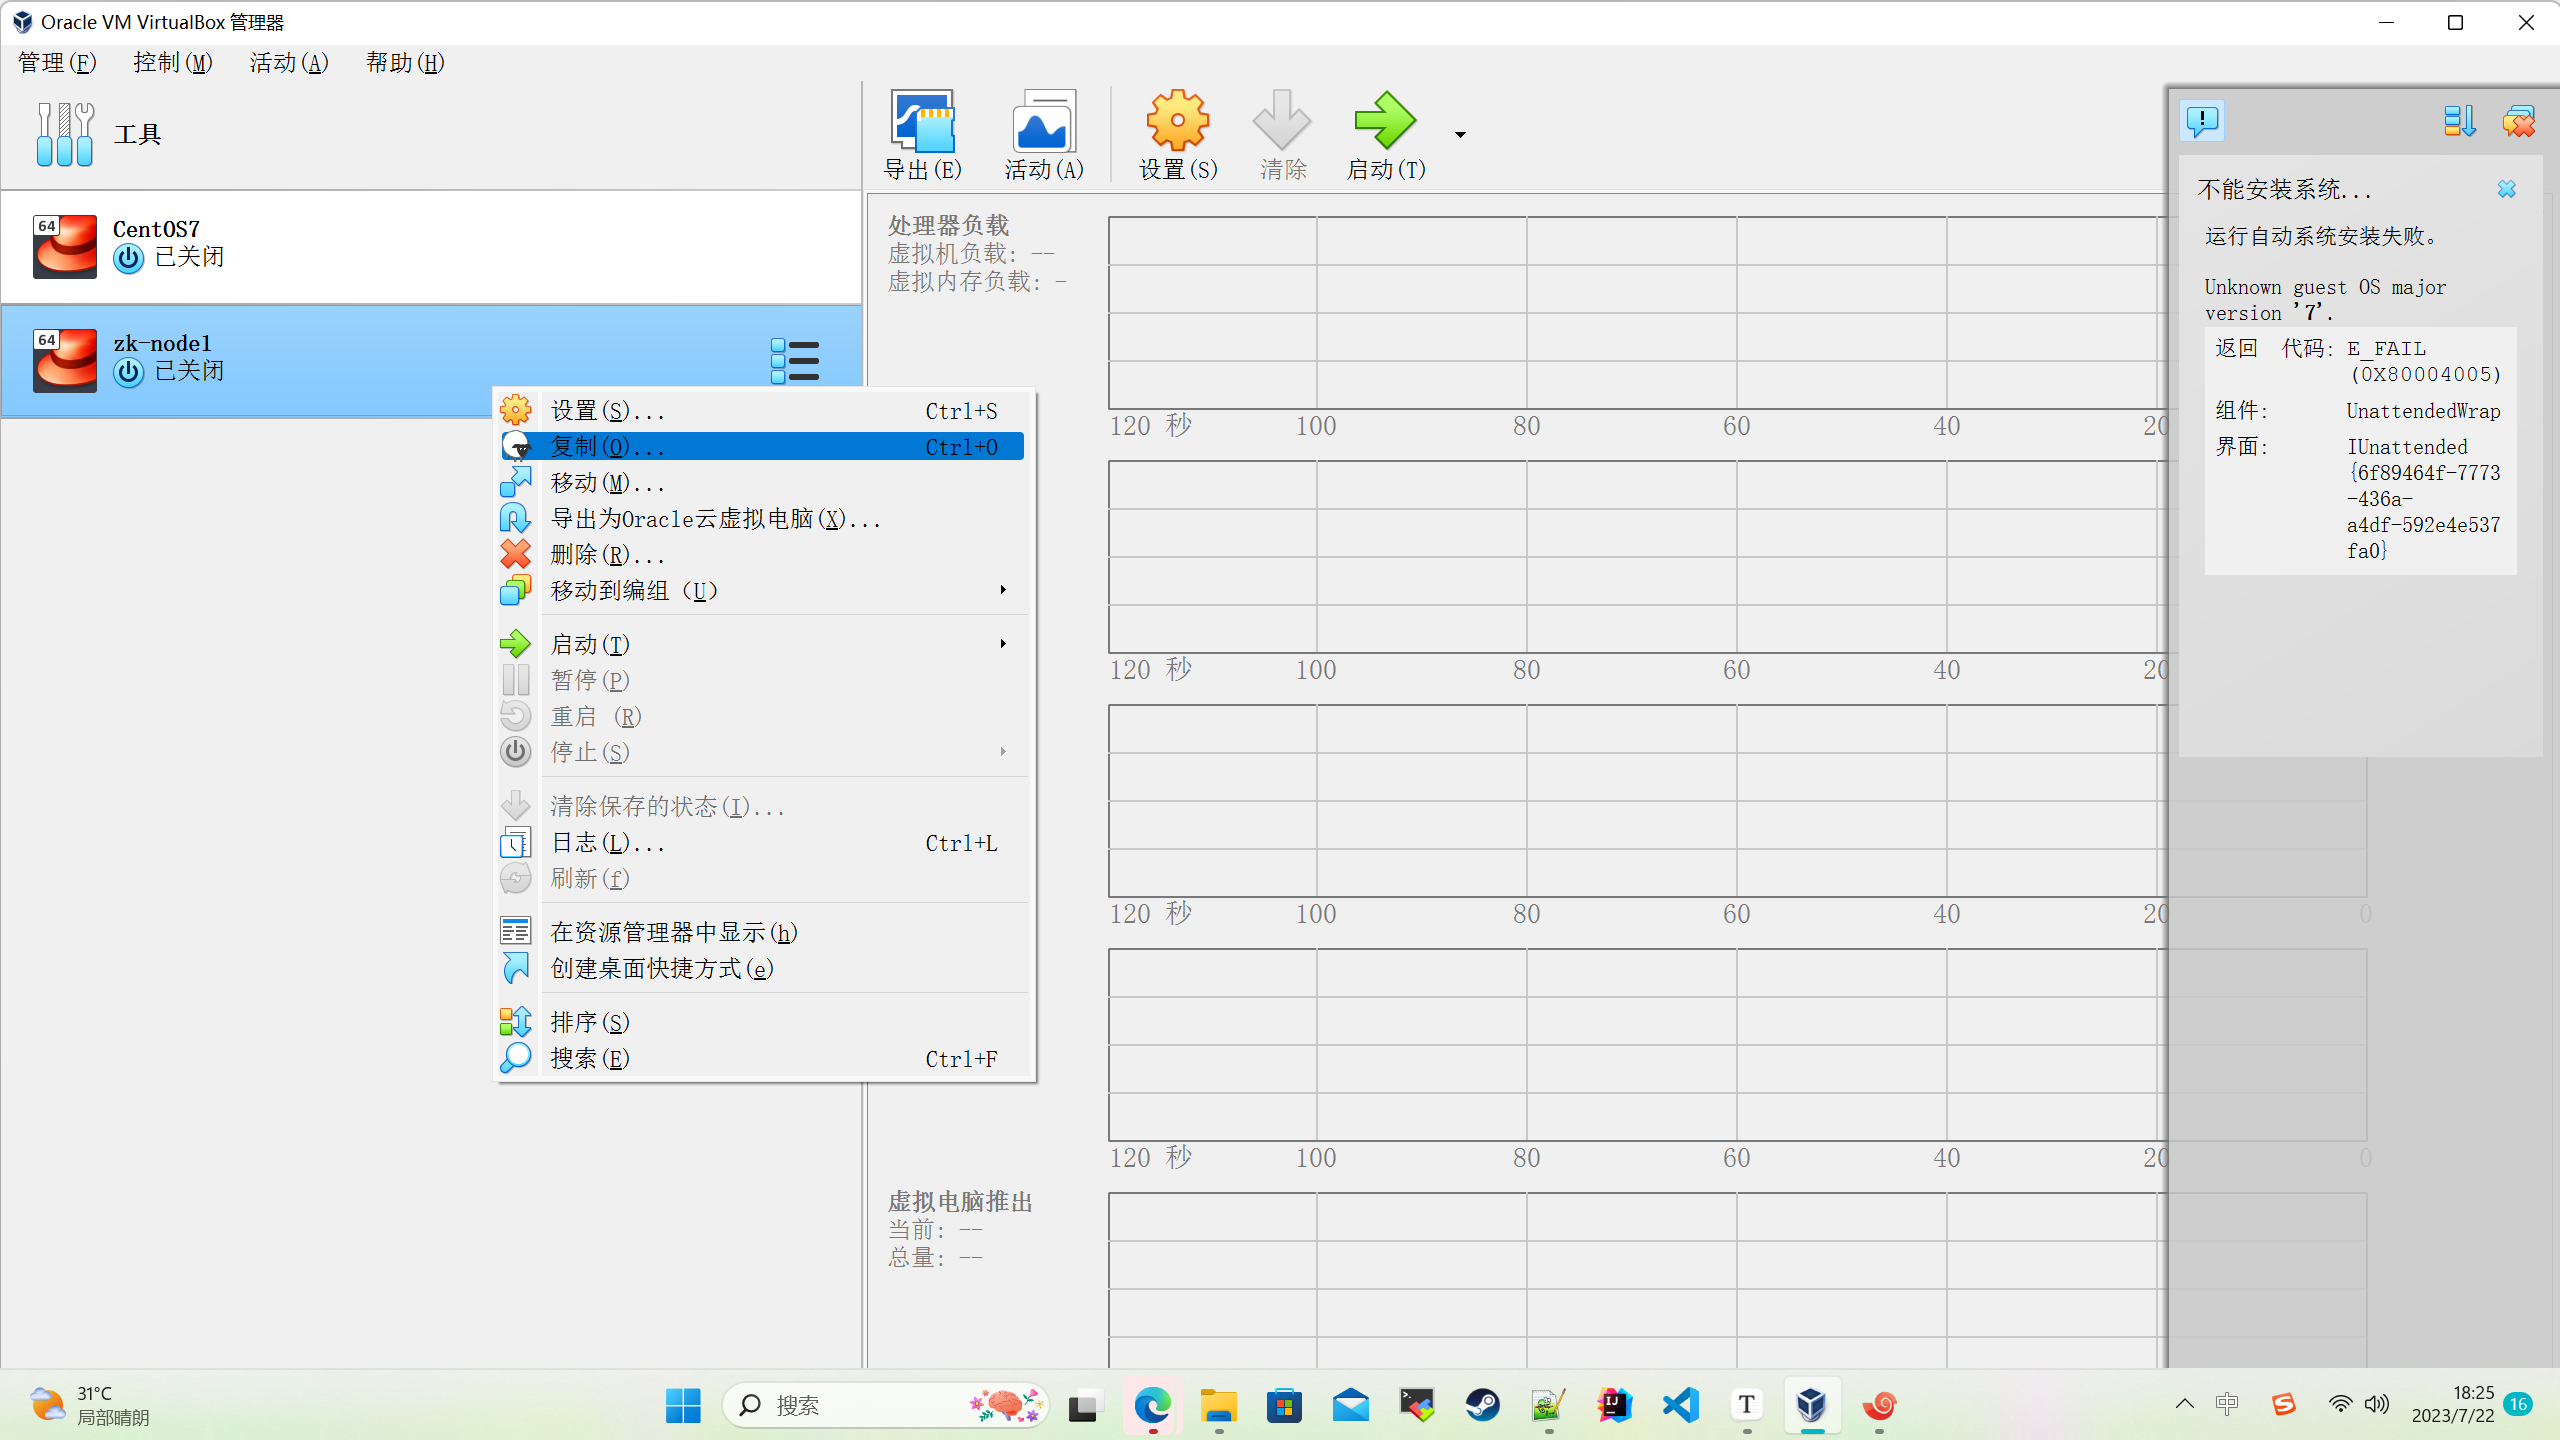Open IntelliJ IDEA from the taskbar
The height and width of the screenshot is (1440, 2560).
click(x=1614, y=1405)
